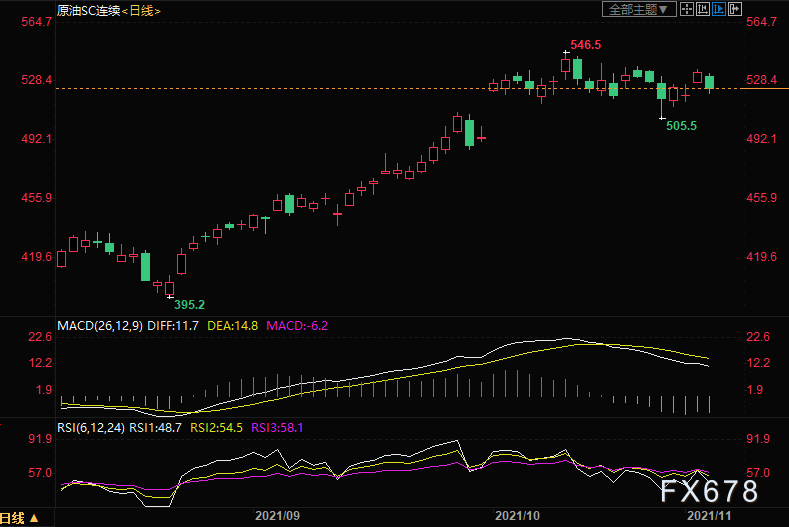Viewport: 789px width, 527px height.
Task: Click the MACD(26,12,9) indicator label
Action: (100, 326)
